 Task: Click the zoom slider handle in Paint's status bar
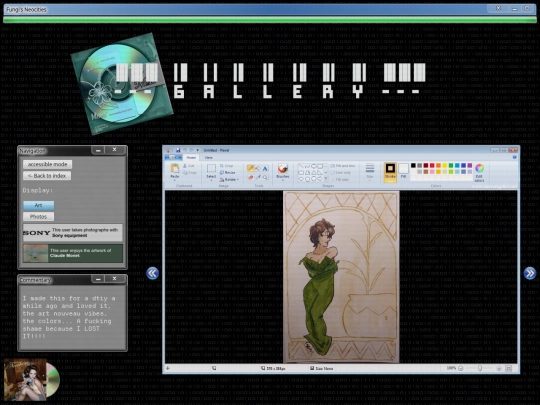480,368
